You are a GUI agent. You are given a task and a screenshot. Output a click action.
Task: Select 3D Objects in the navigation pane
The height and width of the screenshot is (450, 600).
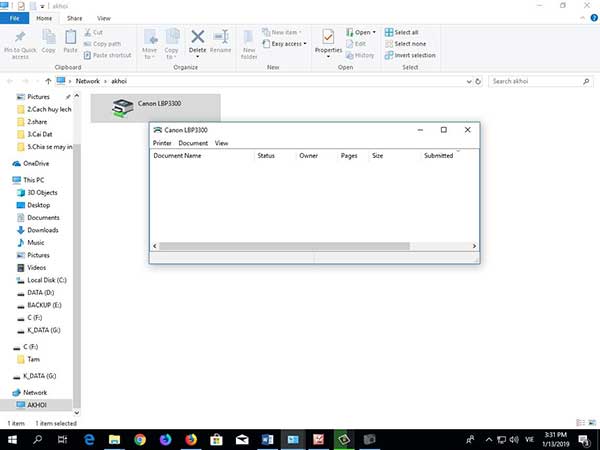(x=37, y=192)
